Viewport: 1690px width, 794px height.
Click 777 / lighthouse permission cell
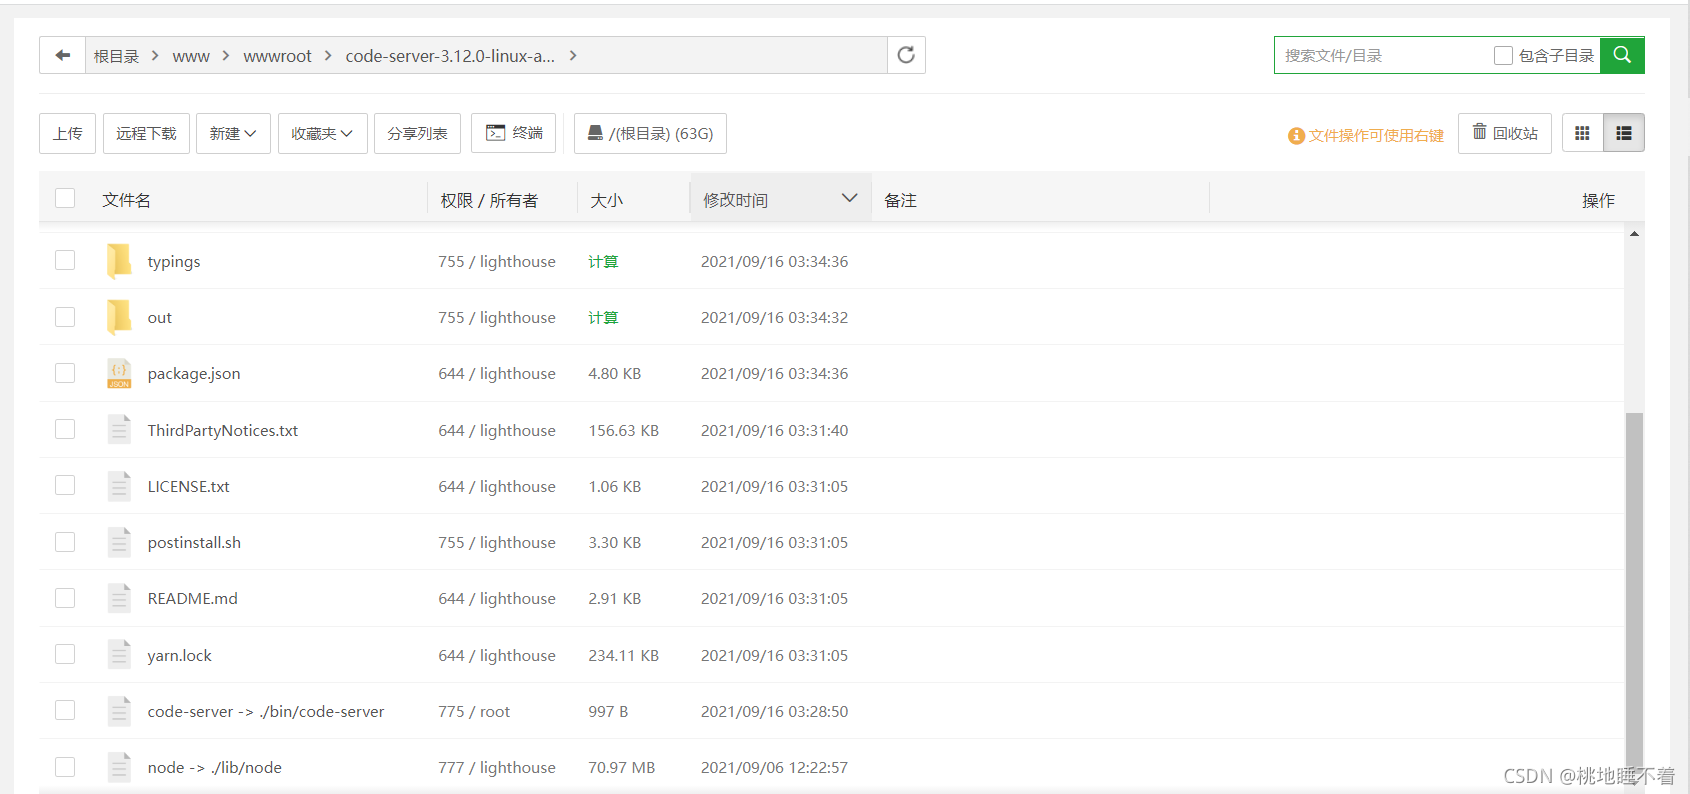497,767
